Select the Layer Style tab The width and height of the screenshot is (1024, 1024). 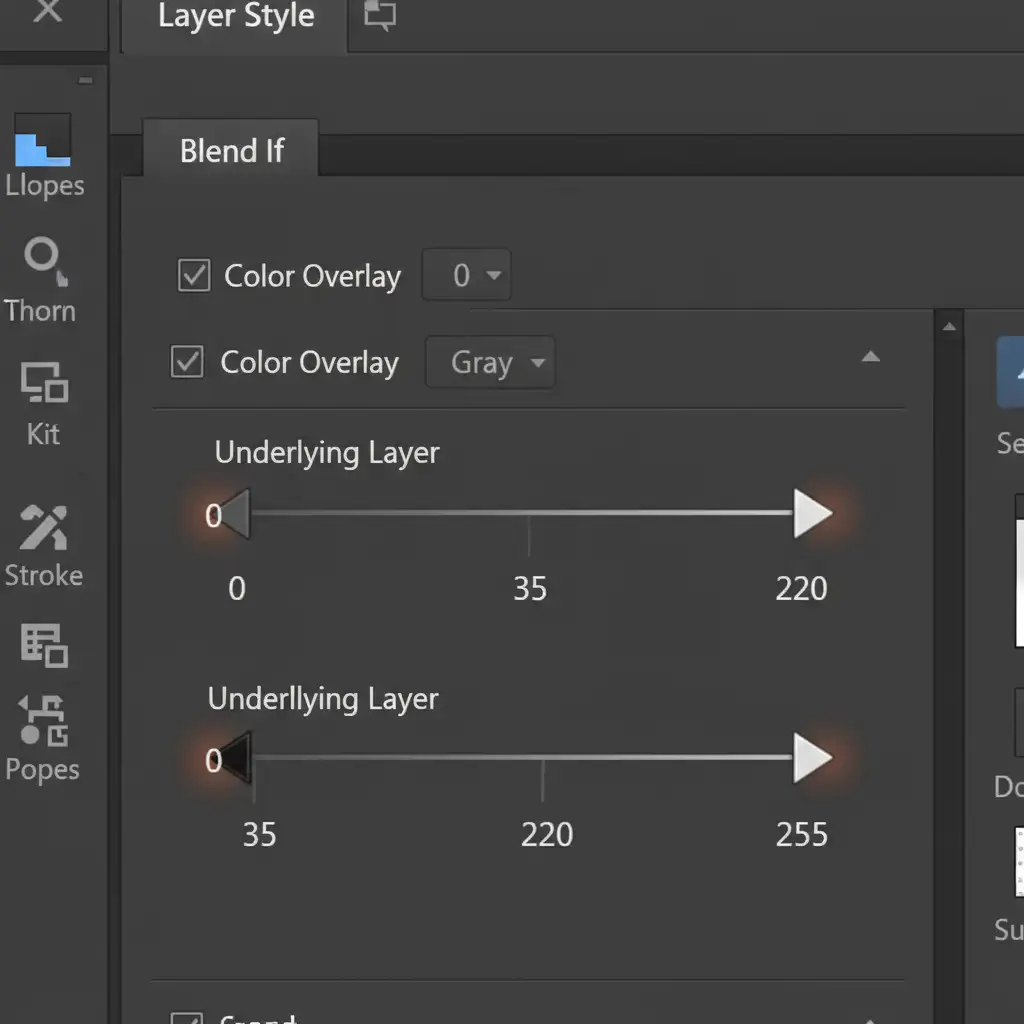point(236,17)
